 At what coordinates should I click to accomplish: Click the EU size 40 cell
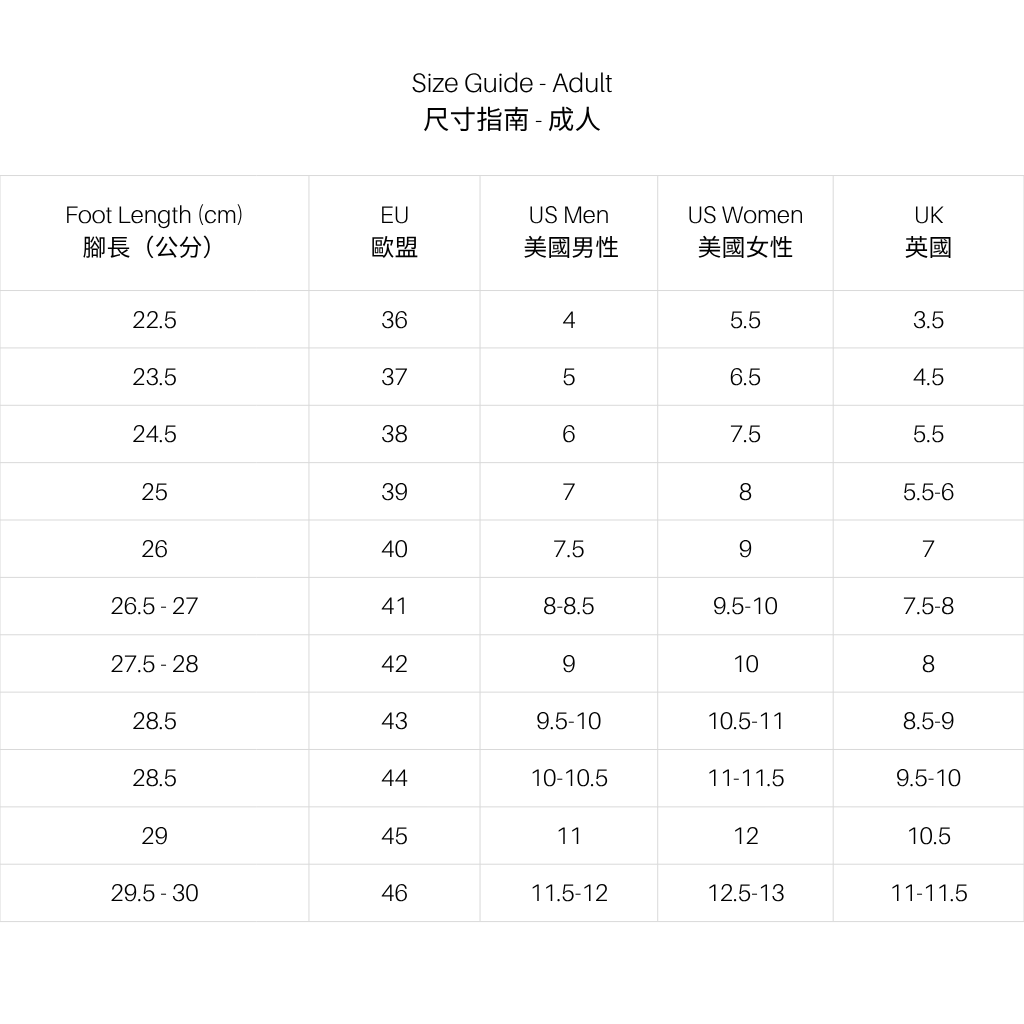point(394,549)
